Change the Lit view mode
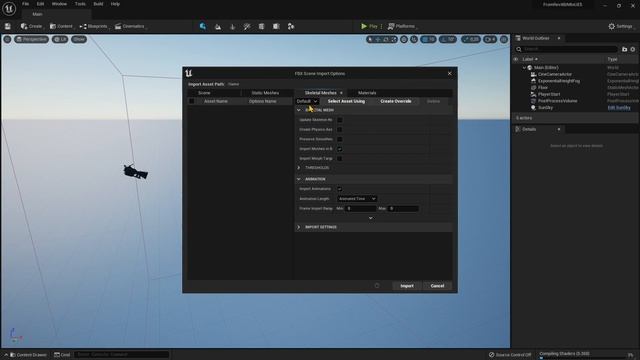 [x=60, y=39]
